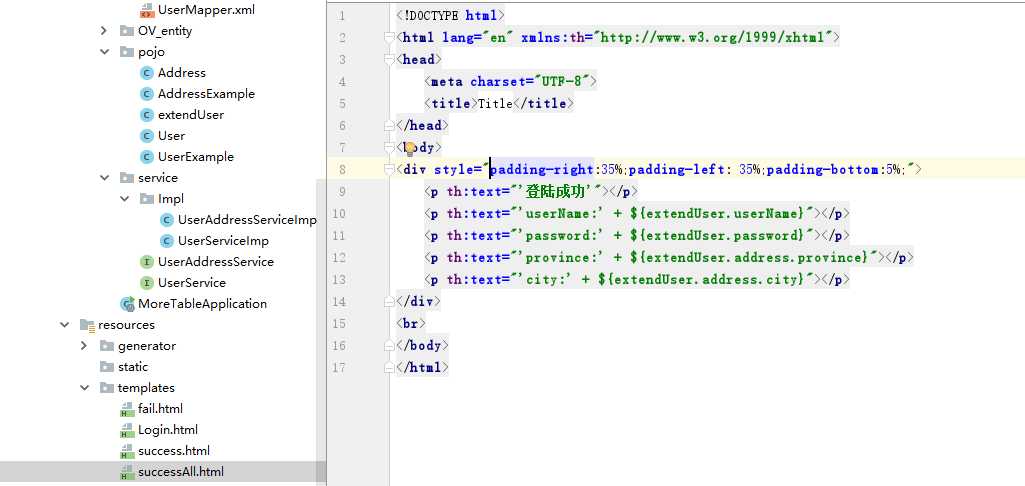Click line number 8 in gutter
The width and height of the screenshot is (1025, 486).
pos(343,169)
